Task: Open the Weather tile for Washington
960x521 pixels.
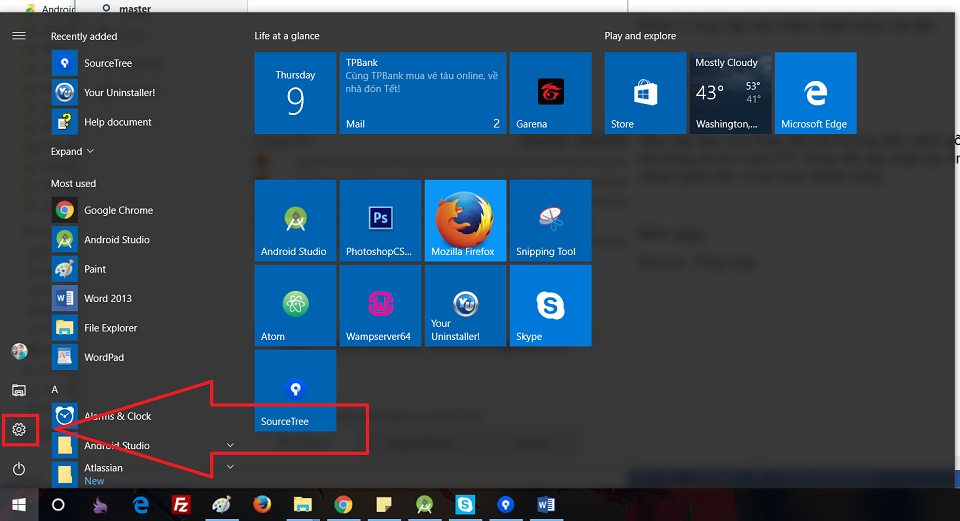Action: (730, 93)
